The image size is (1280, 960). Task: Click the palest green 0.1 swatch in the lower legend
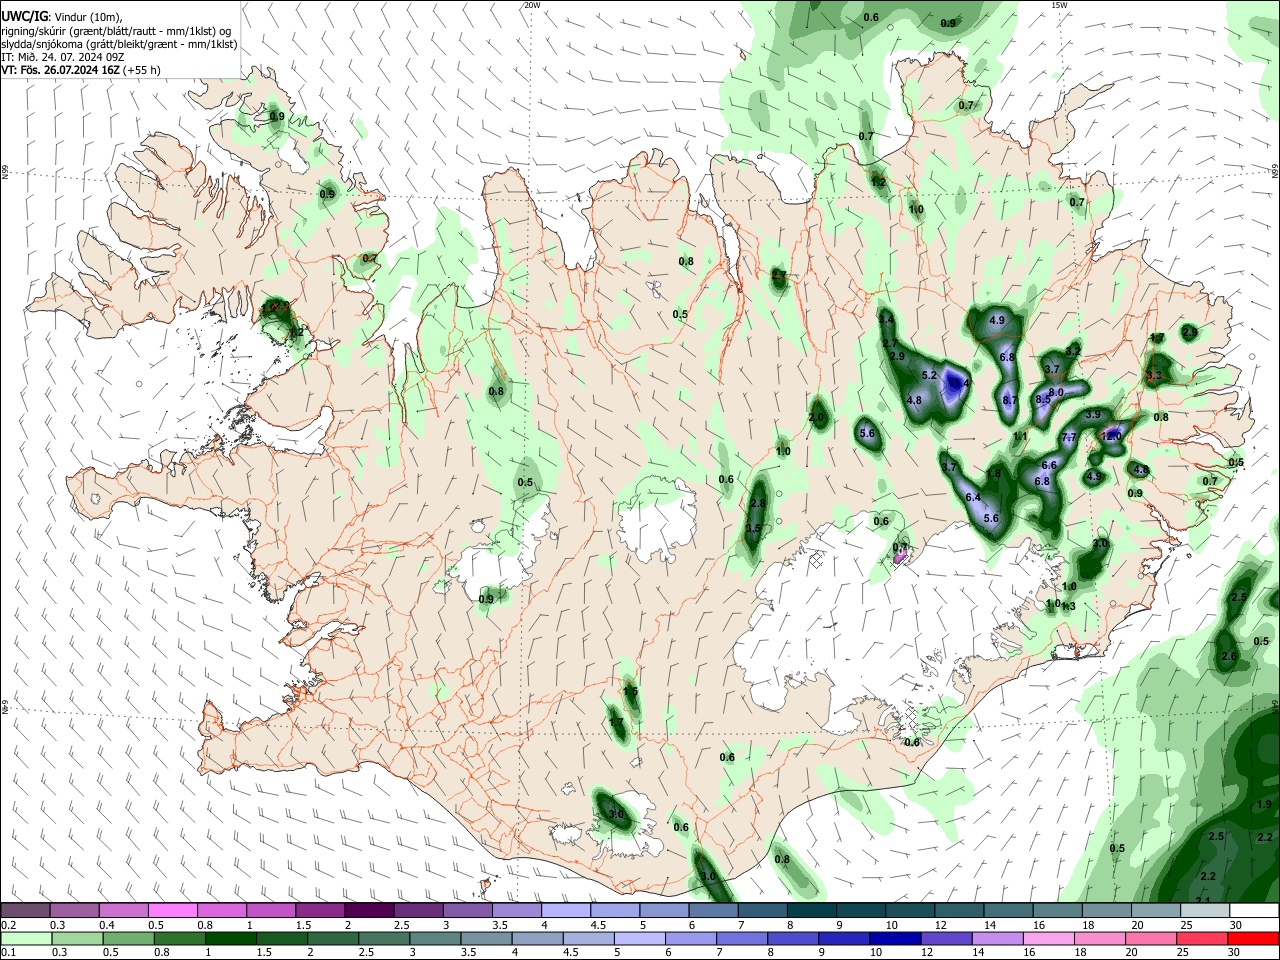(x=26, y=938)
